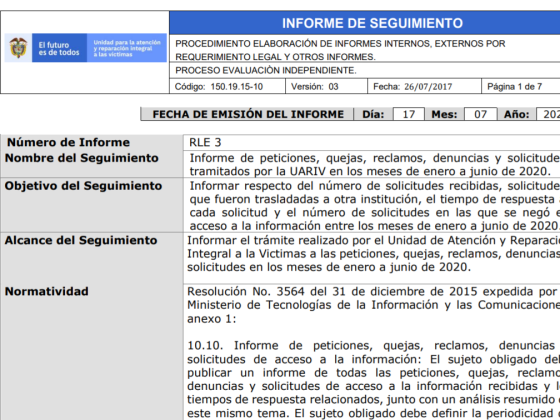The height and width of the screenshot is (420, 560).
Task: Click the 'Nombre del Seguimiento' label
Action: point(81,158)
